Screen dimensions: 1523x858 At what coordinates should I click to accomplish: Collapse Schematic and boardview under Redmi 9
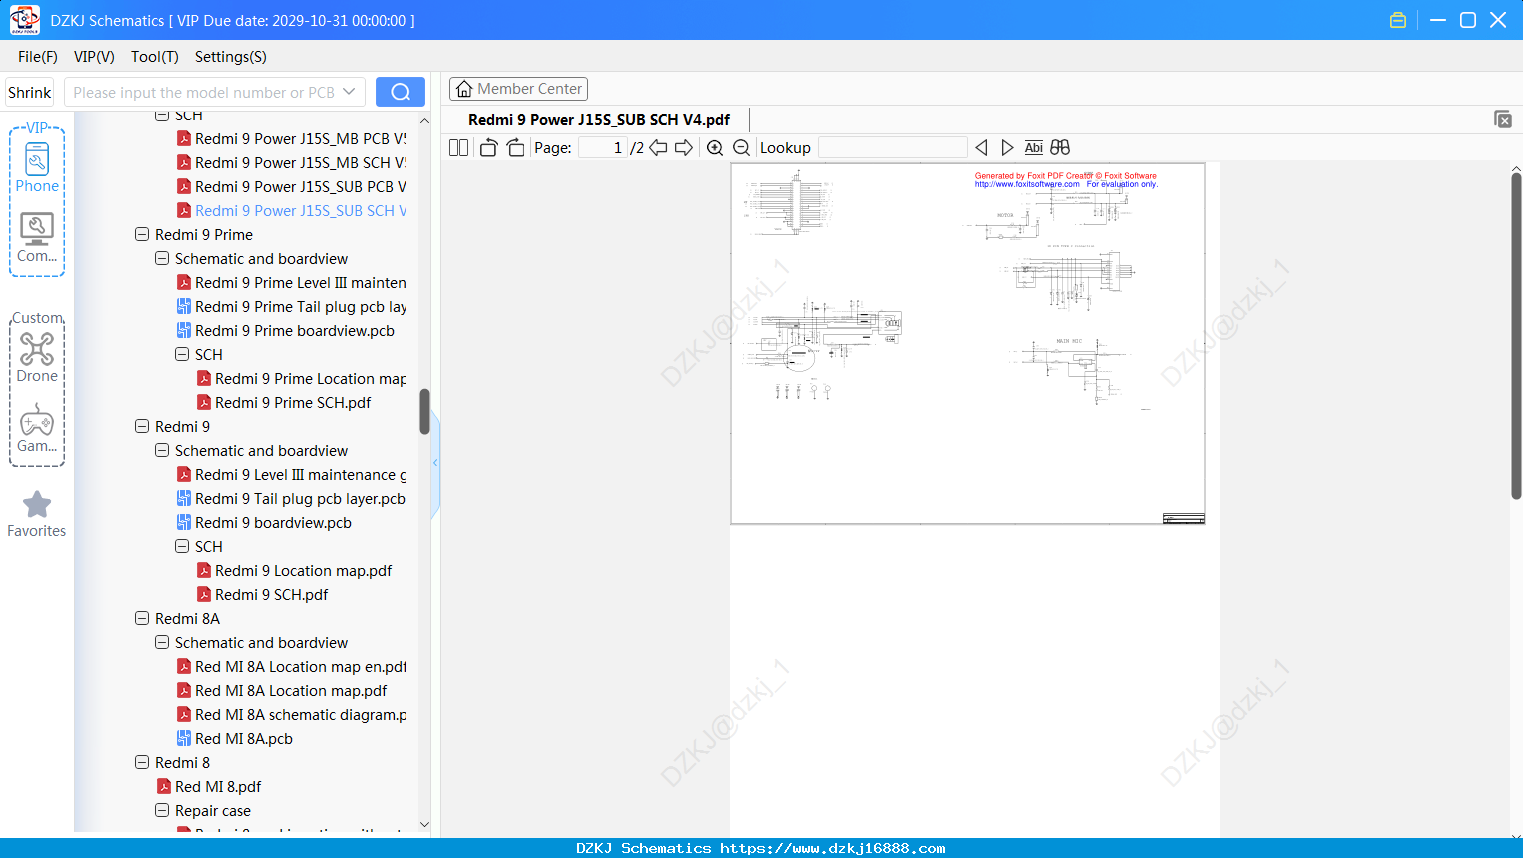coord(162,450)
